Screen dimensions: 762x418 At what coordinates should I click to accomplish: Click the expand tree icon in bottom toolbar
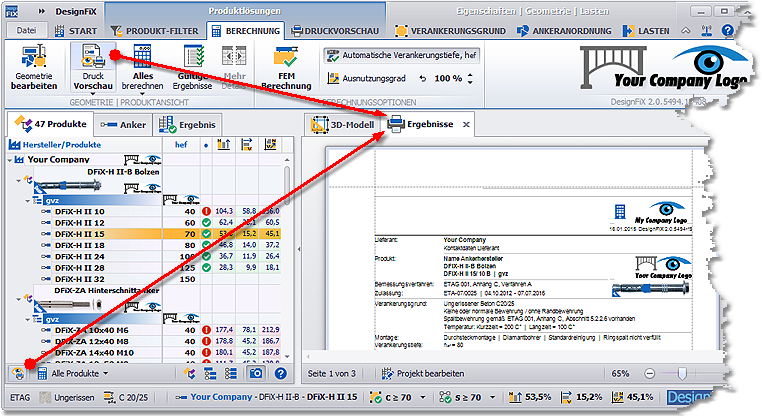[x=210, y=373]
